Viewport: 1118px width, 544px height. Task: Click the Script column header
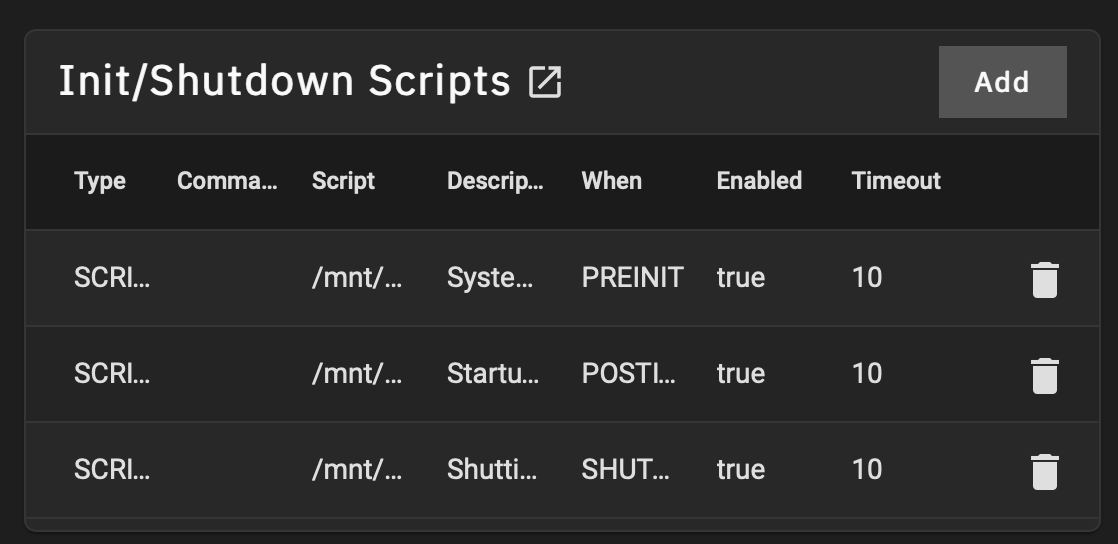pyautogui.click(x=343, y=181)
